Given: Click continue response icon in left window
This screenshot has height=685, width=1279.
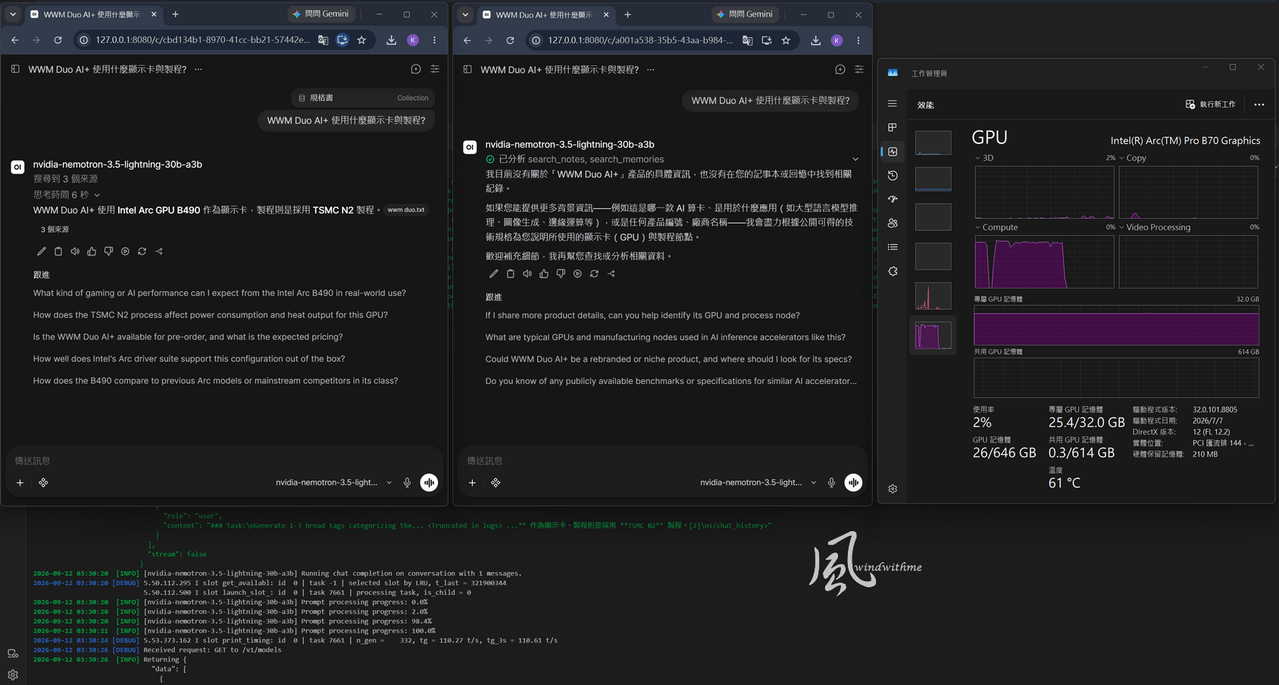Looking at the screenshot, I should (125, 251).
